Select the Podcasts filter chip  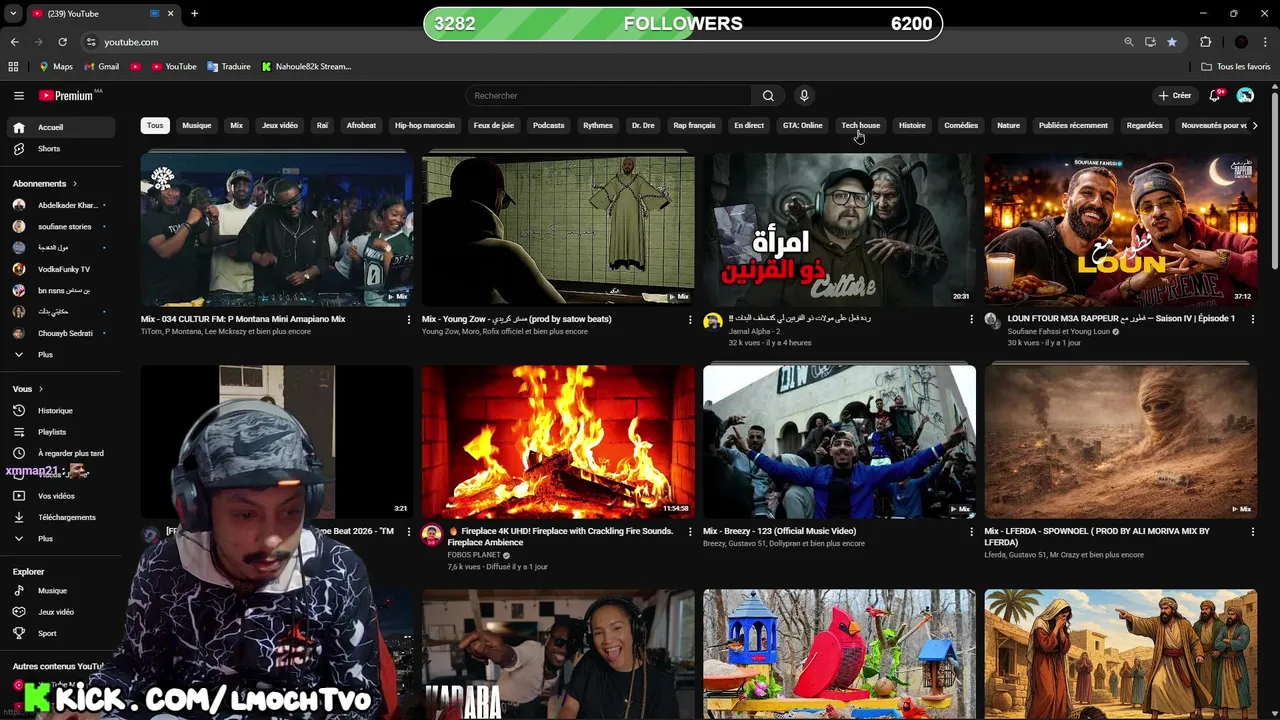(548, 126)
